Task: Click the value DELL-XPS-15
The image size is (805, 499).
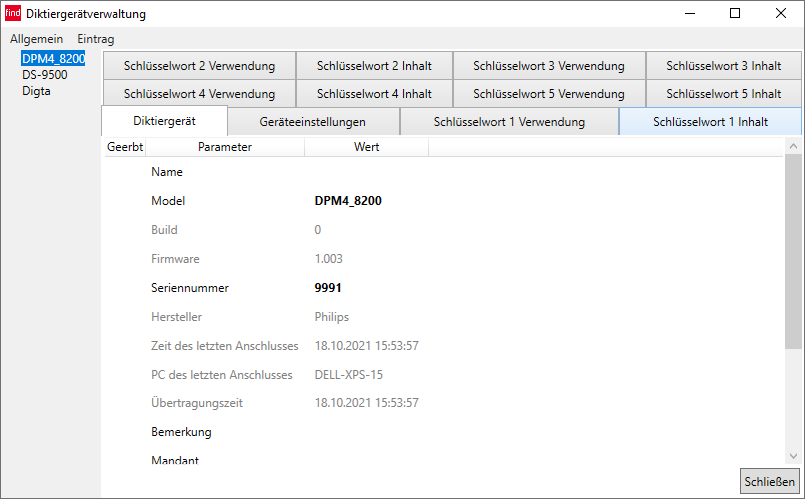Action: click(349, 375)
